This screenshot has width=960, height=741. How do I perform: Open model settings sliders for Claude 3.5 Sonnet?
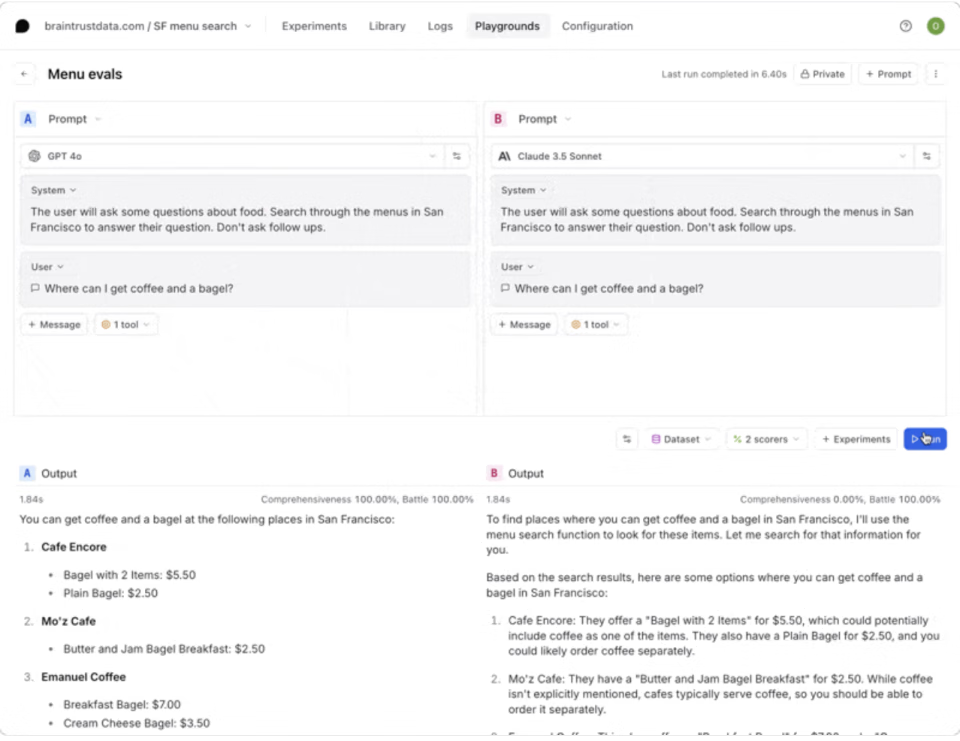(x=927, y=156)
